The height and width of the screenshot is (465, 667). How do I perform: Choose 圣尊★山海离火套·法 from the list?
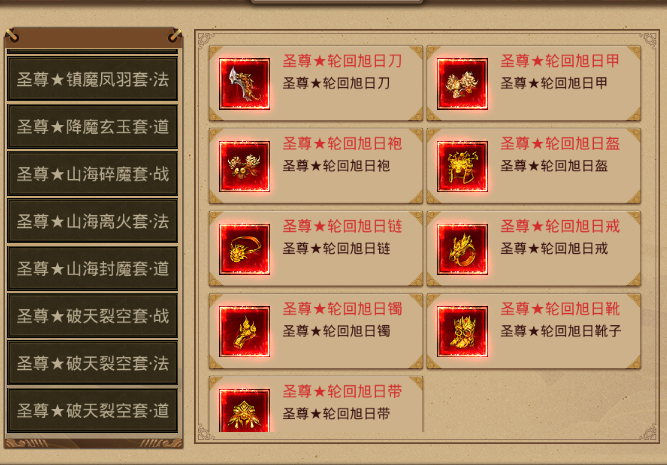[x=93, y=221]
